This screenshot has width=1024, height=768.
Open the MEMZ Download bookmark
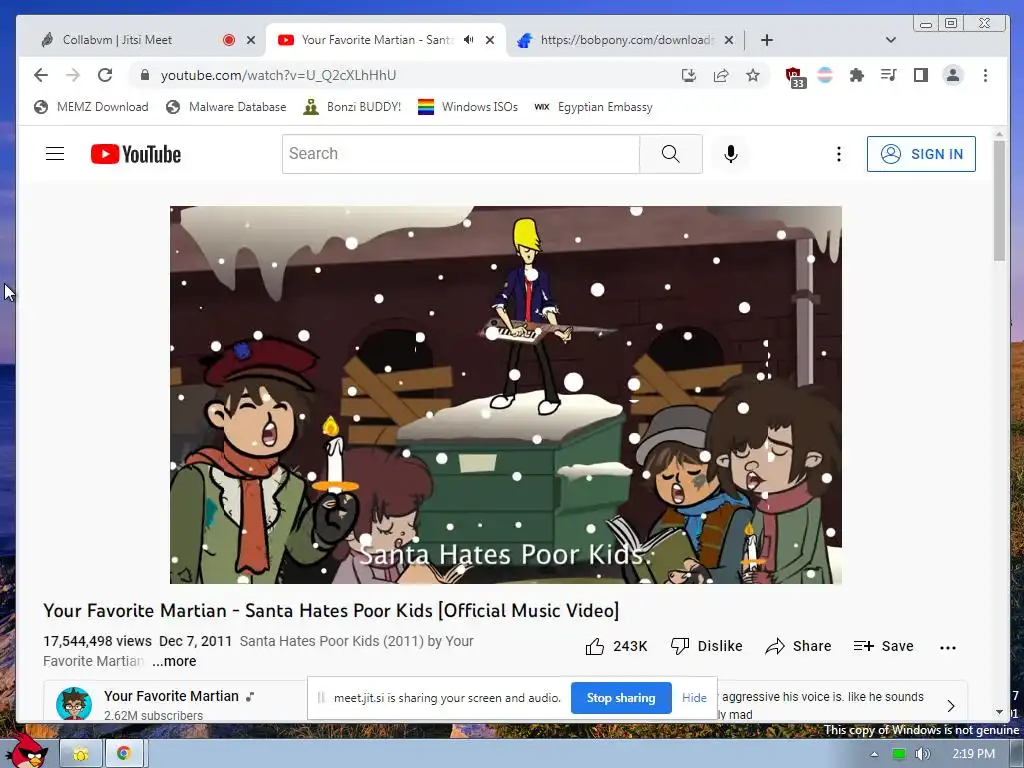(91, 107)
